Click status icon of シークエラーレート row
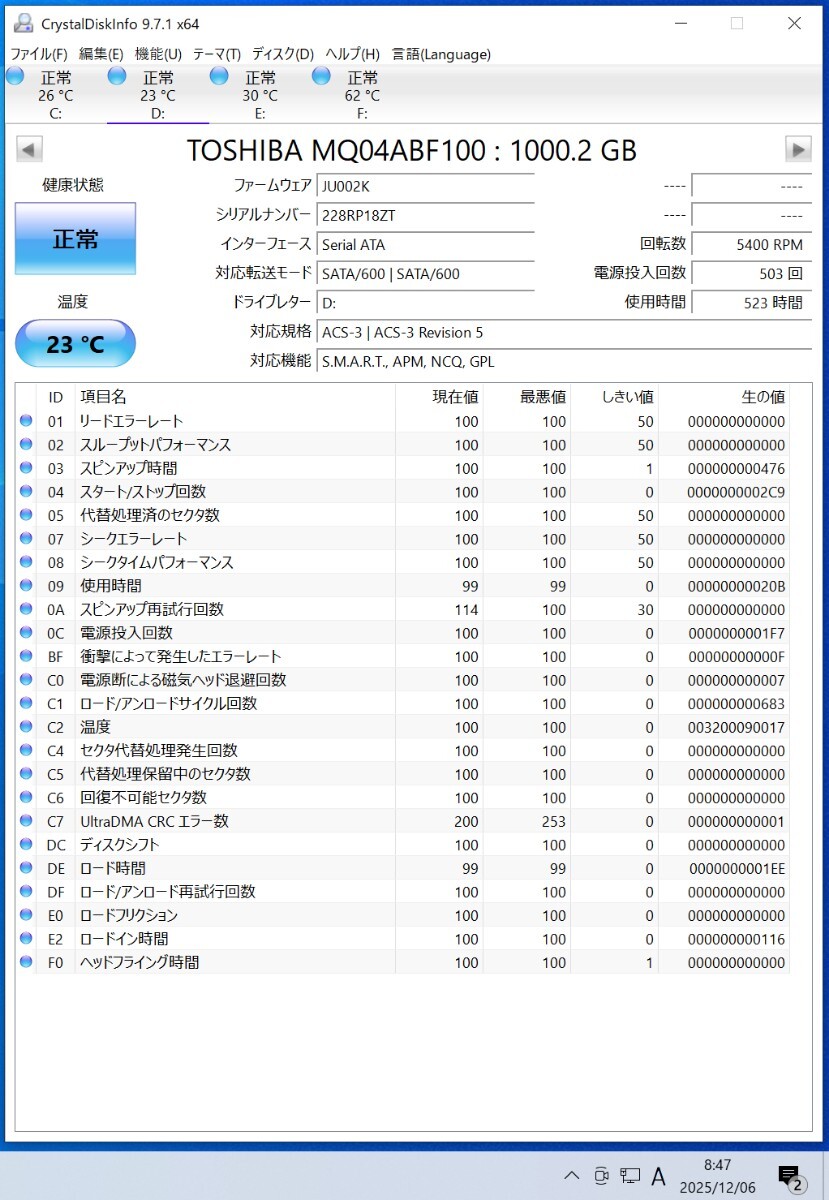The width and height of the screenshot is (829, 1200). click(x=26, y=538)
